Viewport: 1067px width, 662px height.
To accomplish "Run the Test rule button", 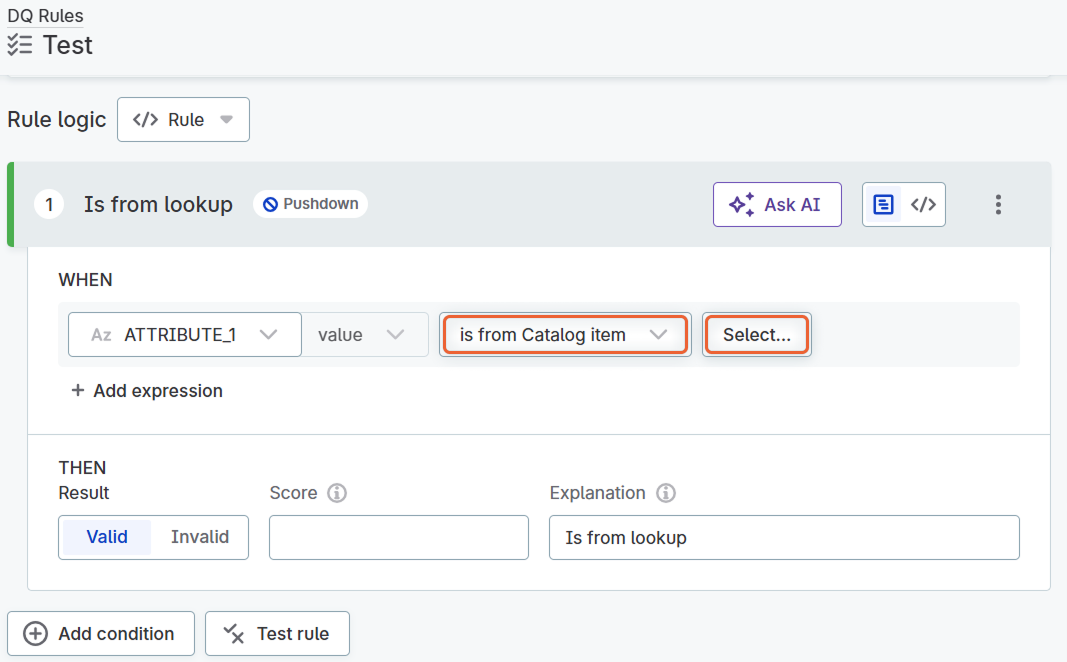I will pos(277,634).
